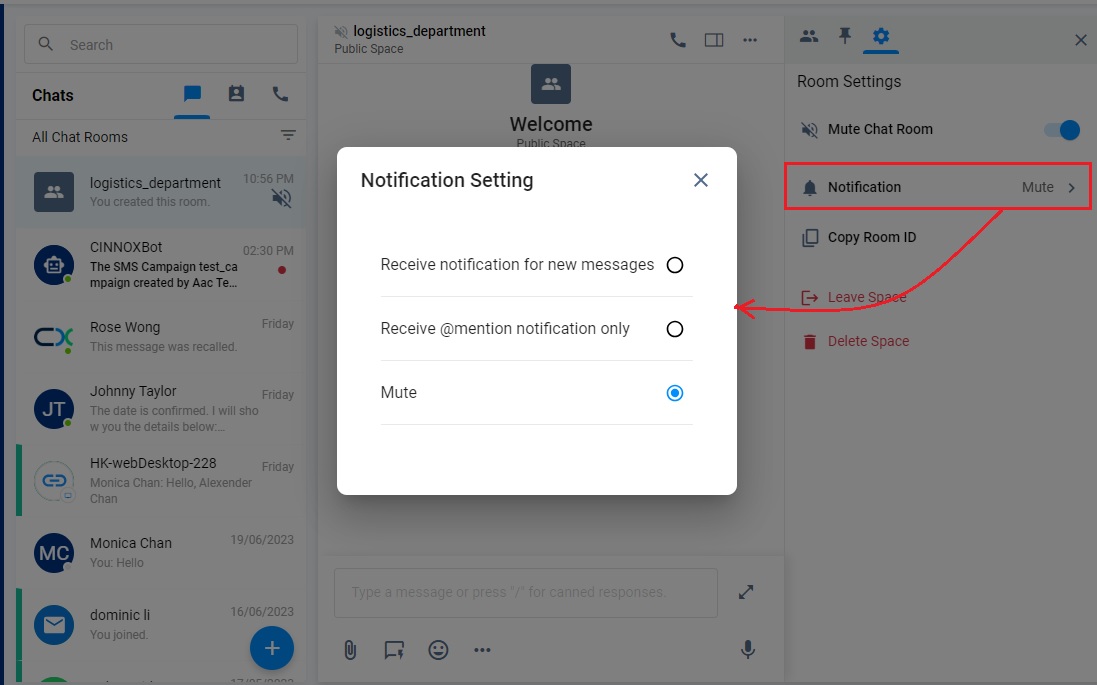
Task: Click the muted icon on logistics_department row
Action: click(x=281, y=199)
